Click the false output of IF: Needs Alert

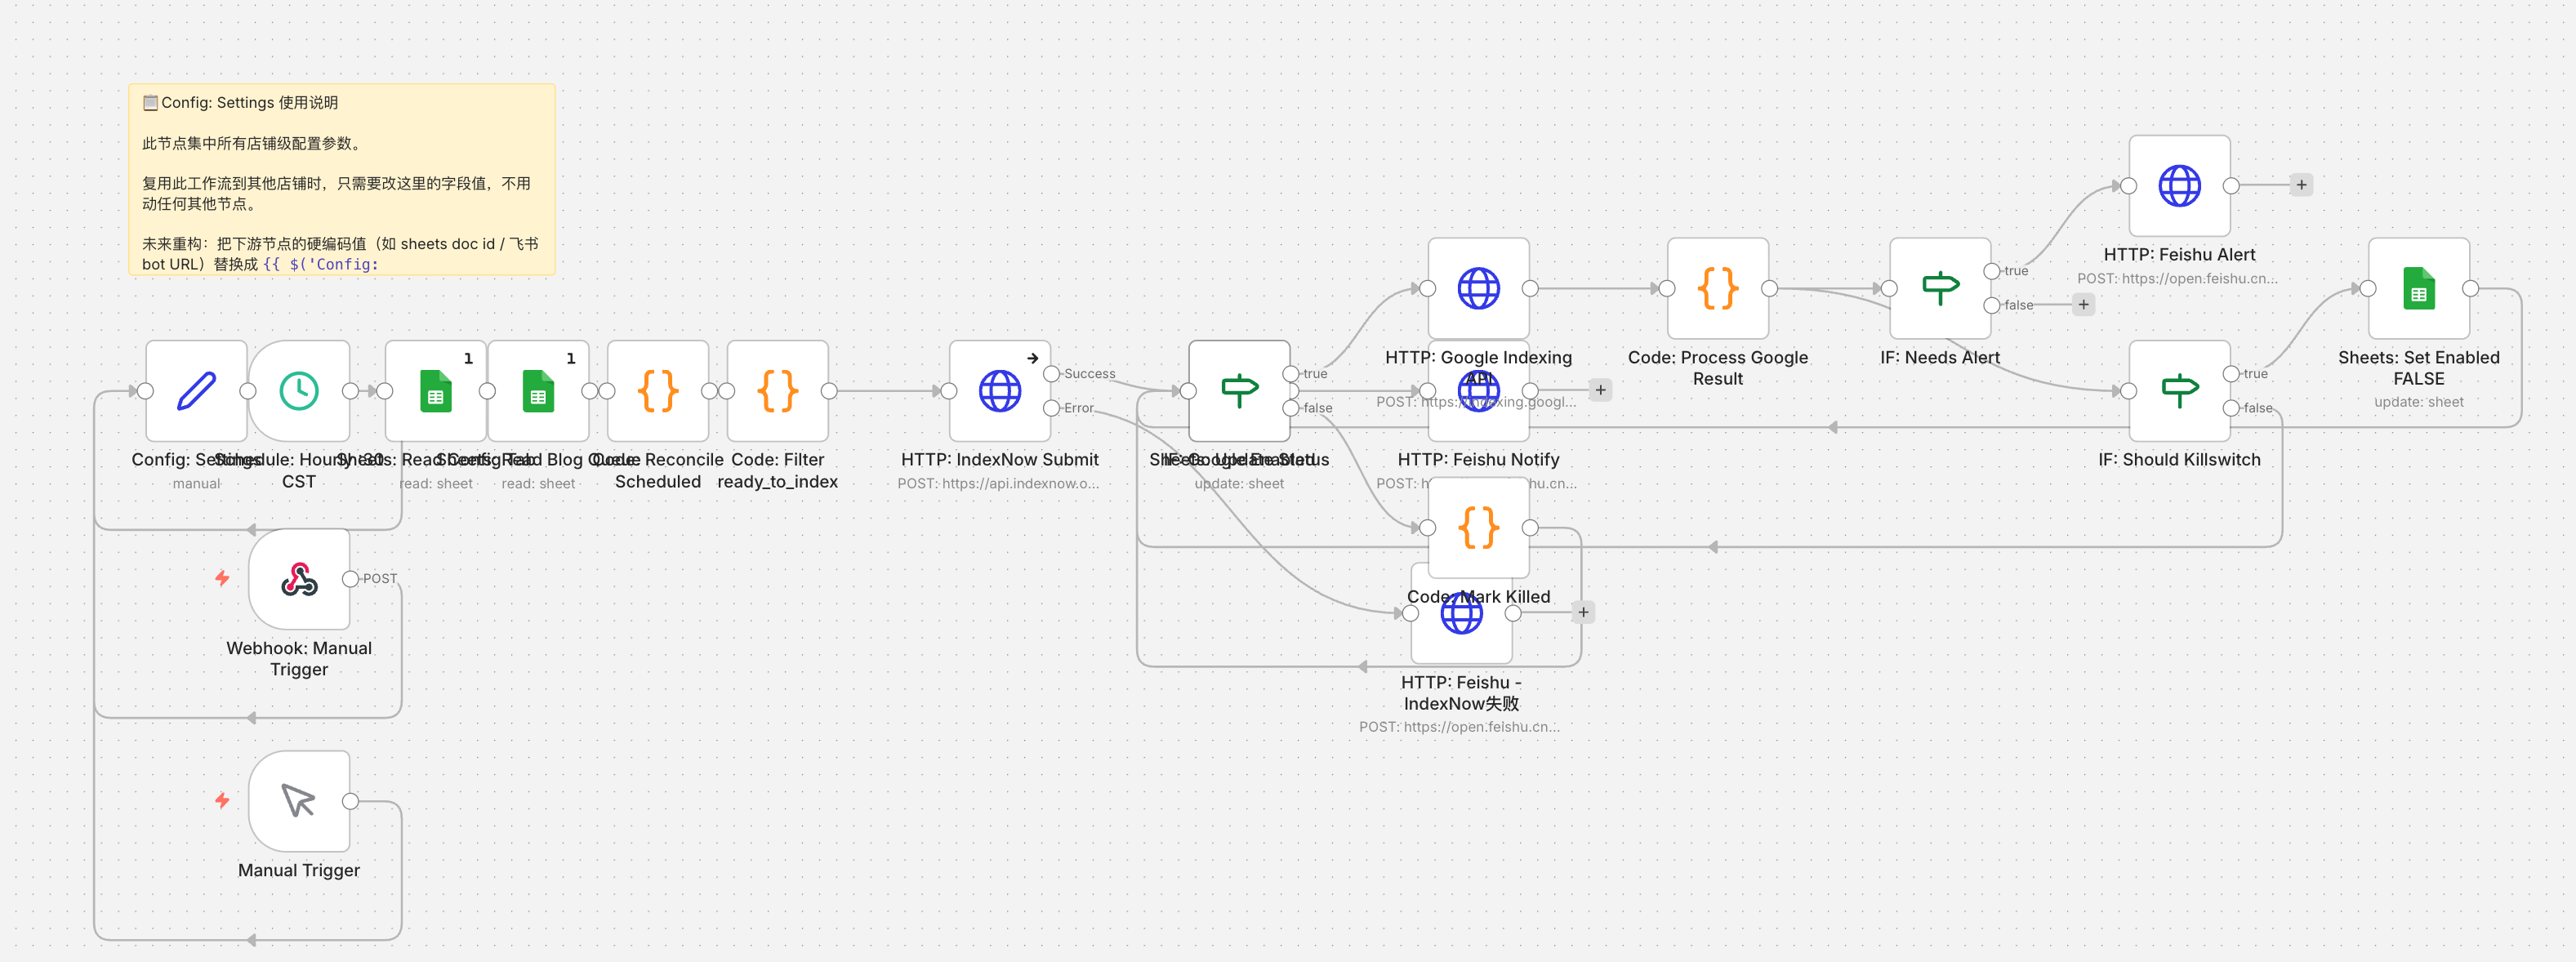(x=1991, y=305)
